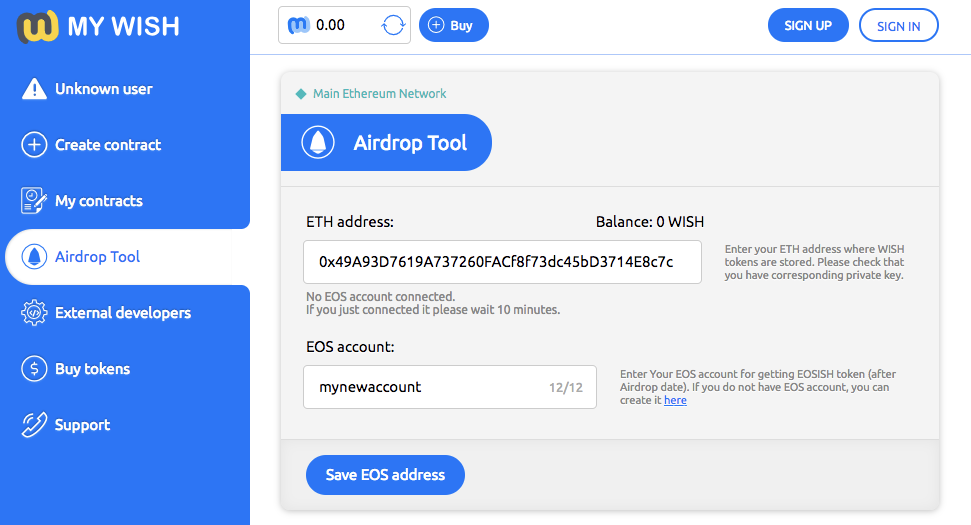Select Airdrop Tool in sidebar
The width and height of the screenshot is (971, 525).
[x=128, y=257]
